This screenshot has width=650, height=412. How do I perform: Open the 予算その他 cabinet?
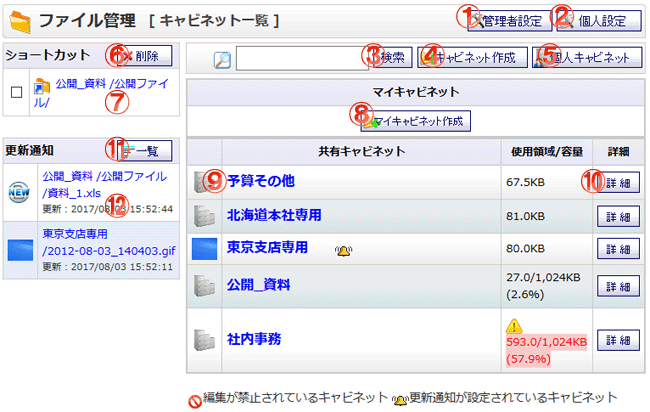point(261,181)
